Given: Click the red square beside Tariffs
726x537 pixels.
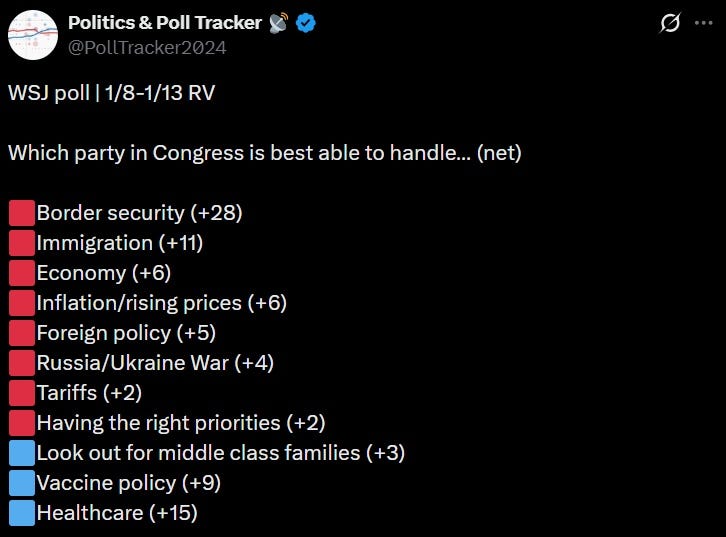Looking at the screenshot, I should [x=22, y=393].
